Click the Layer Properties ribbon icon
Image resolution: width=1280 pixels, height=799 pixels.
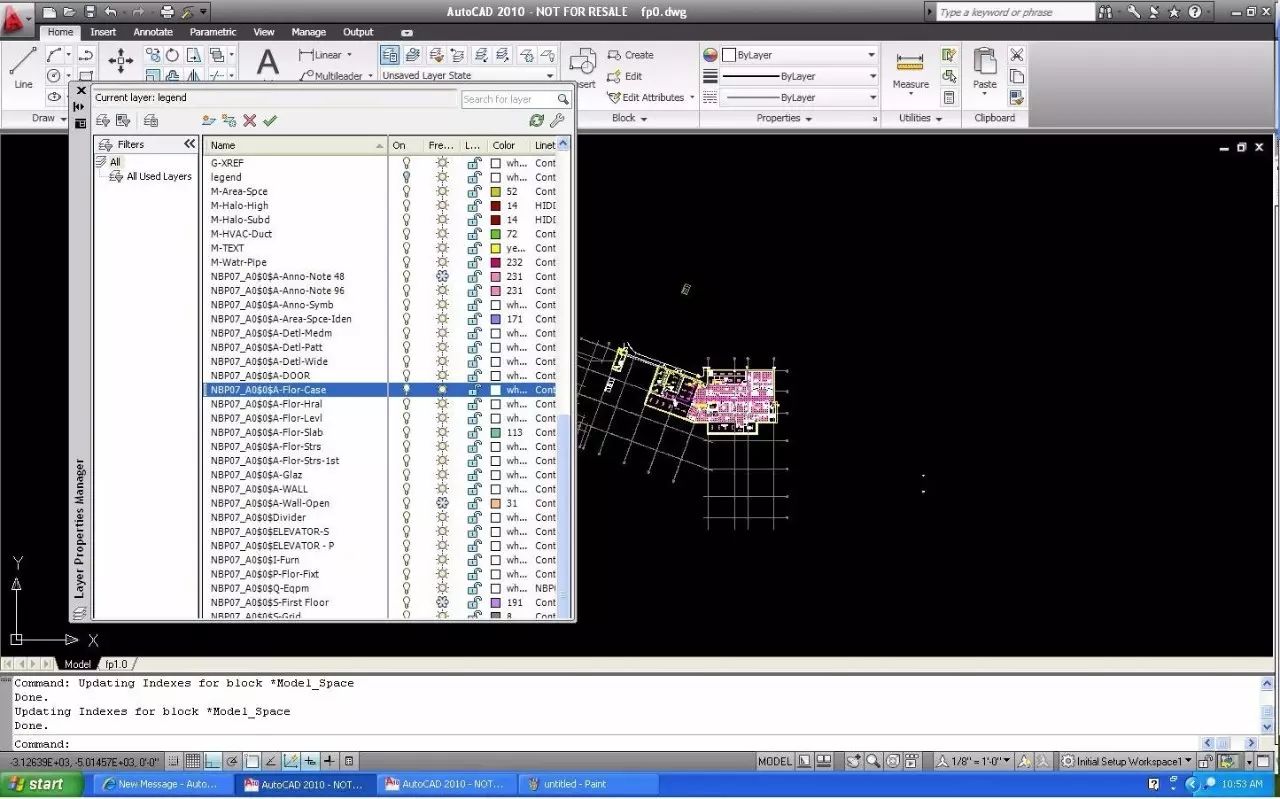(389, 55)
